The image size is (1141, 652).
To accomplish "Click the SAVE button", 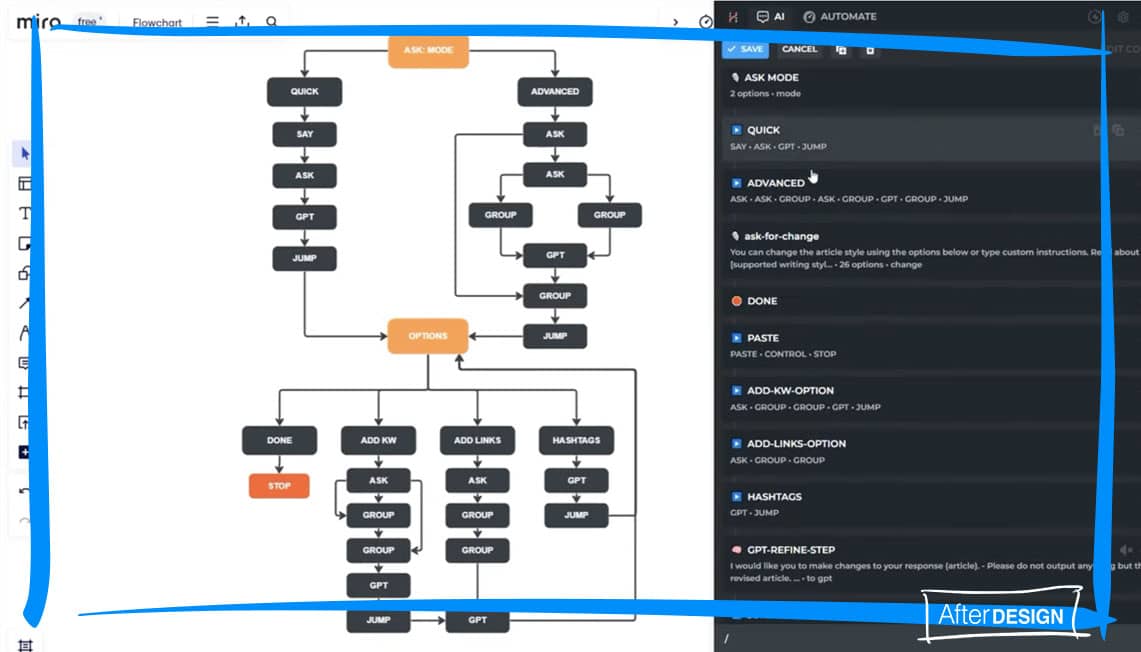I will click(745, 49).
